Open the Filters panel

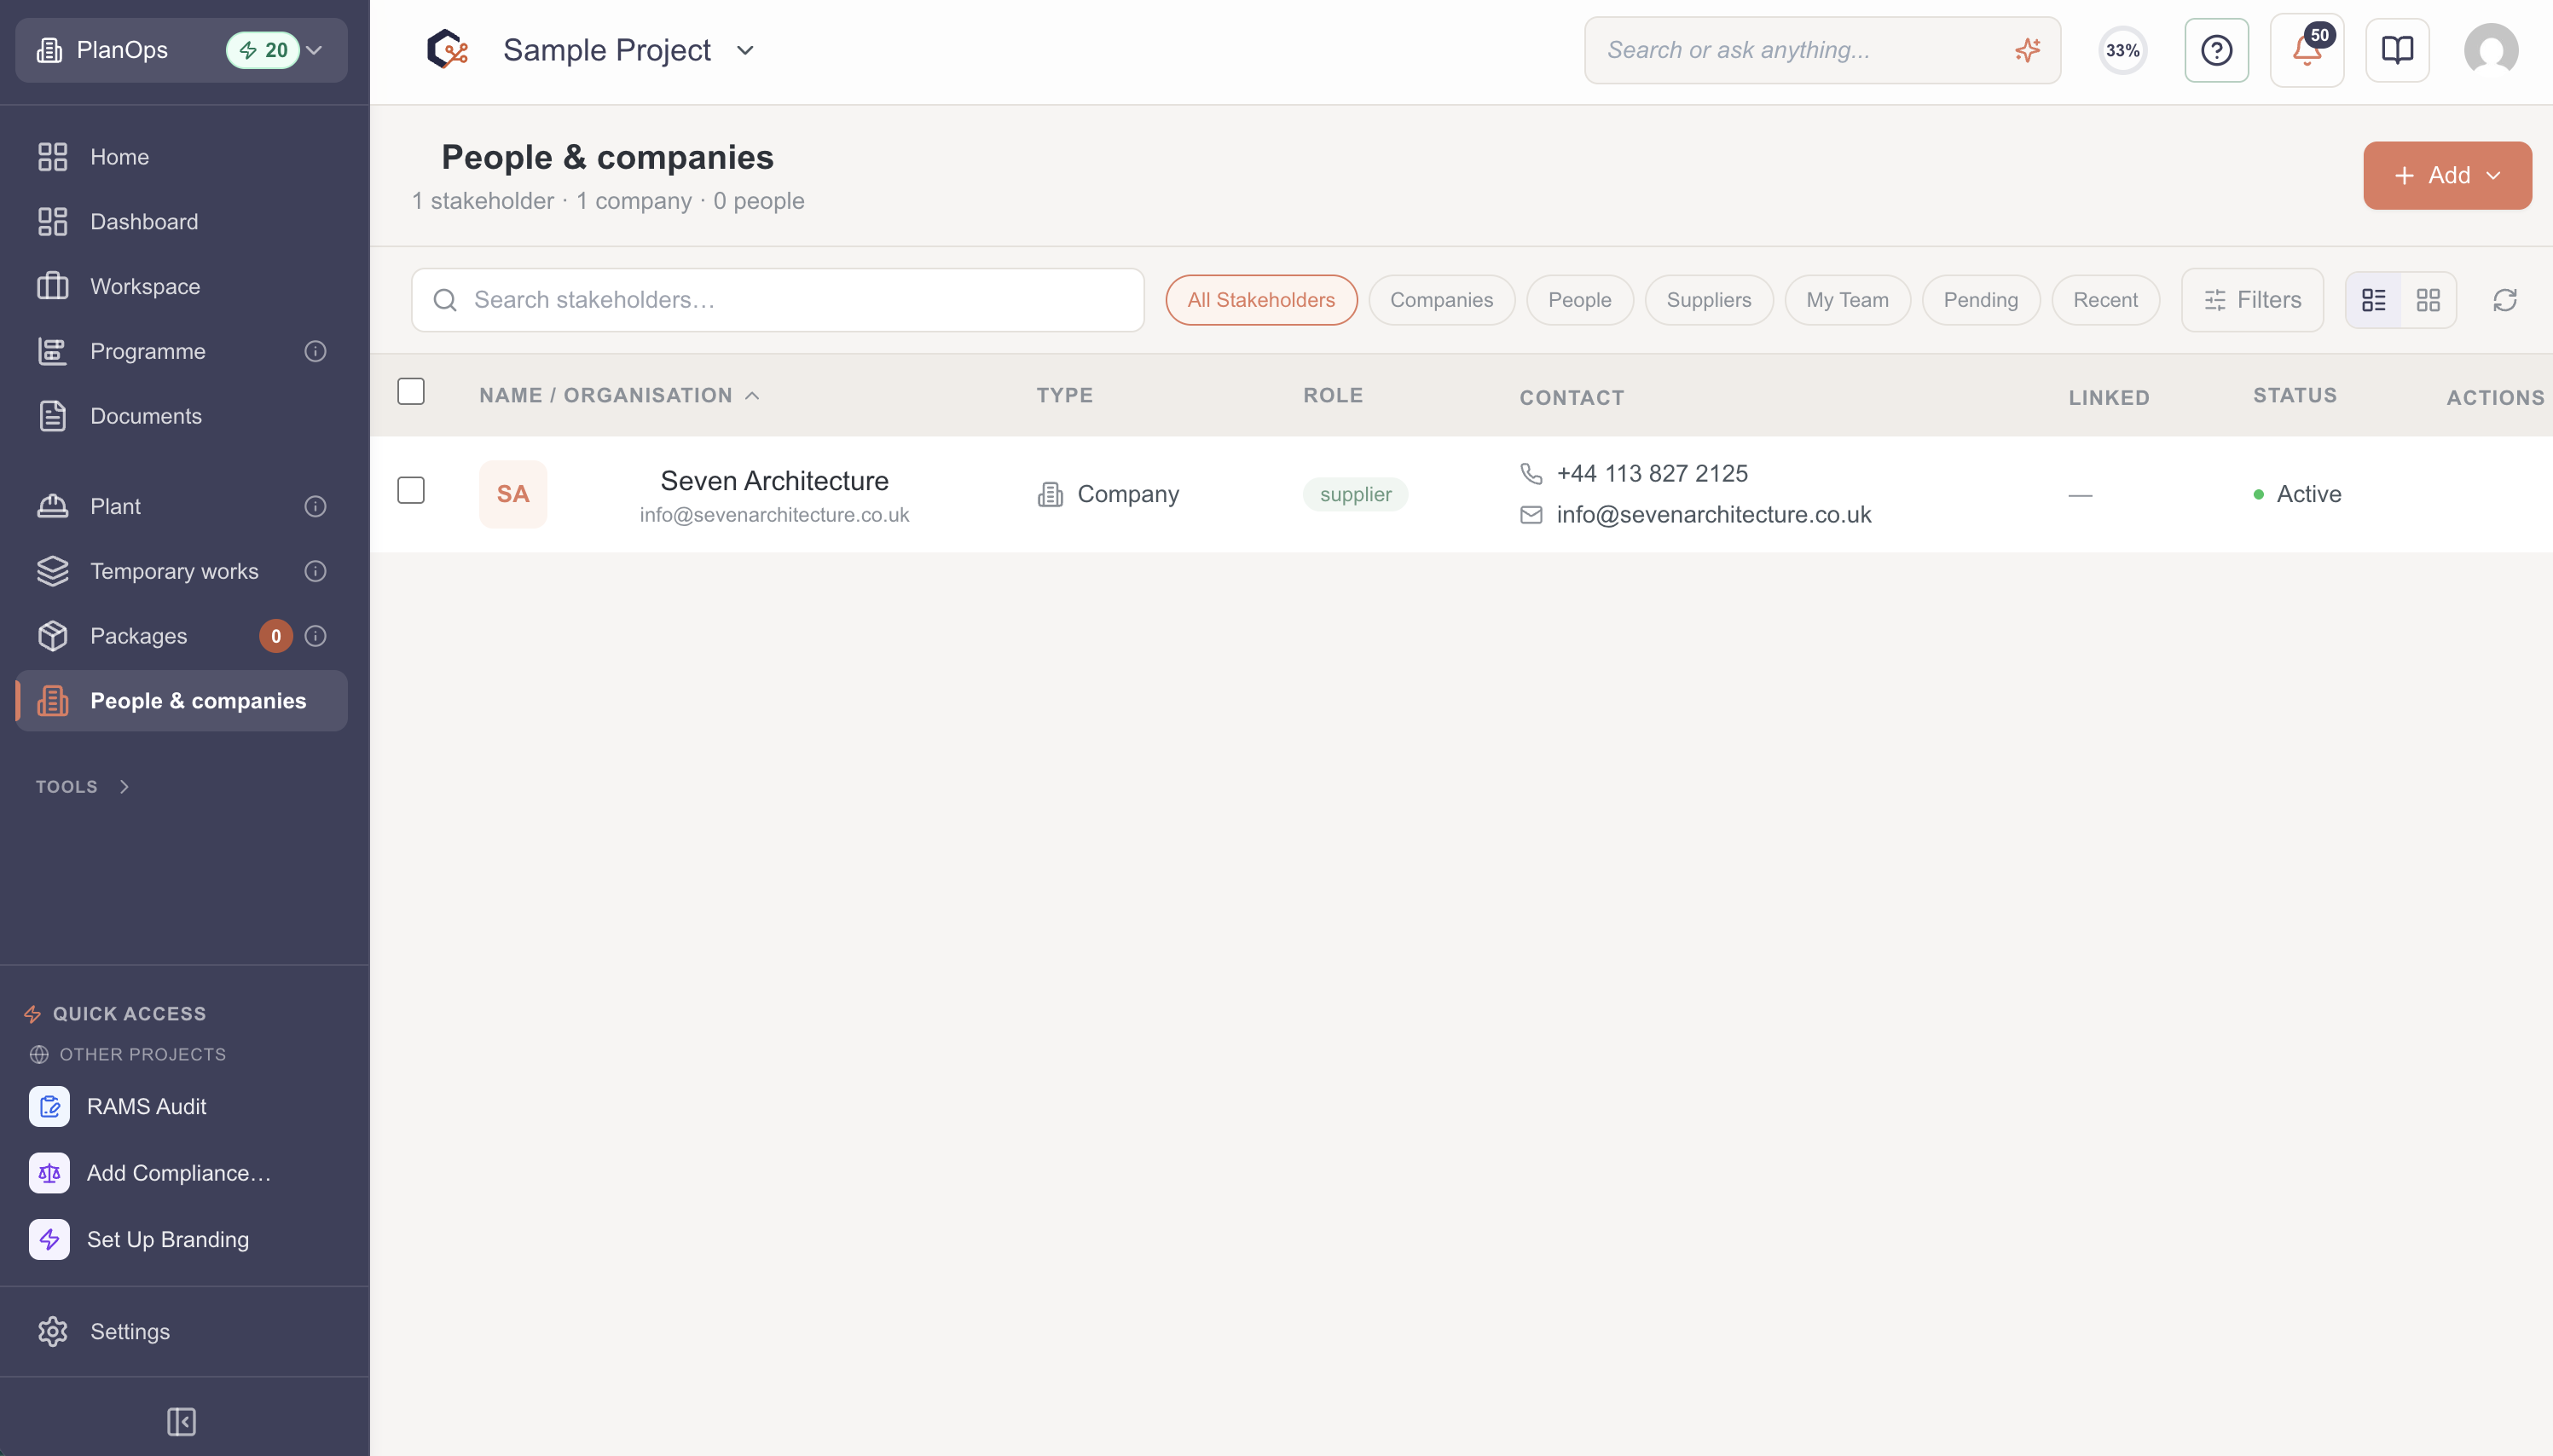point(2252,300)
